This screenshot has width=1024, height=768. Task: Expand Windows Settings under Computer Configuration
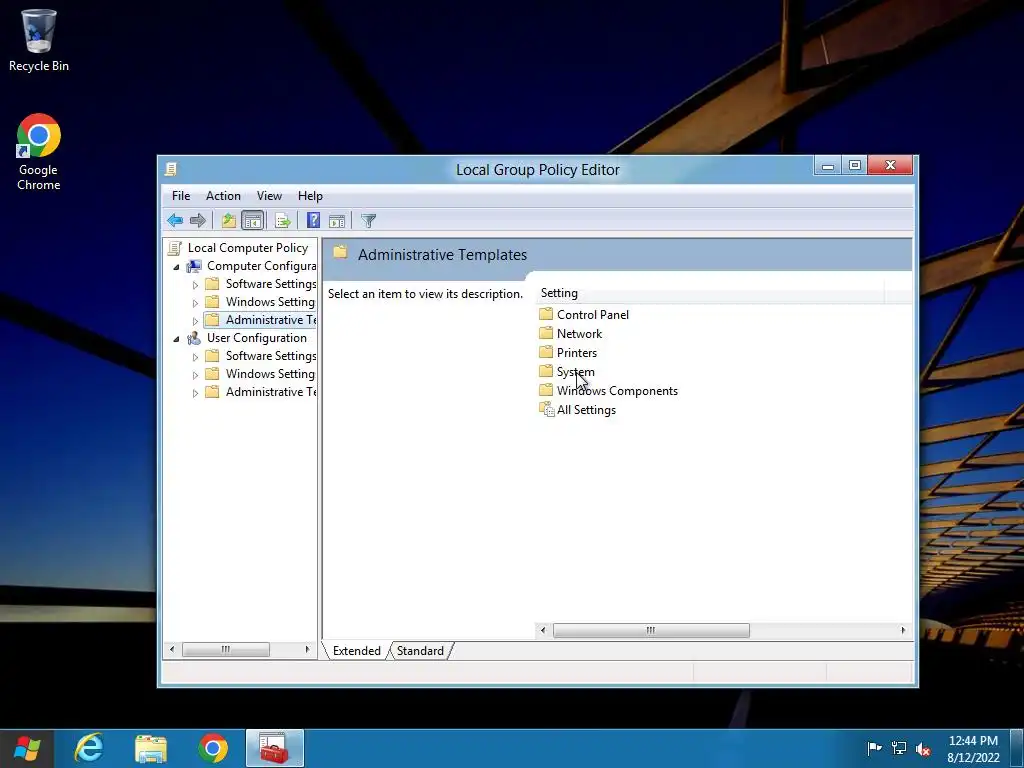tap(195, 303)
